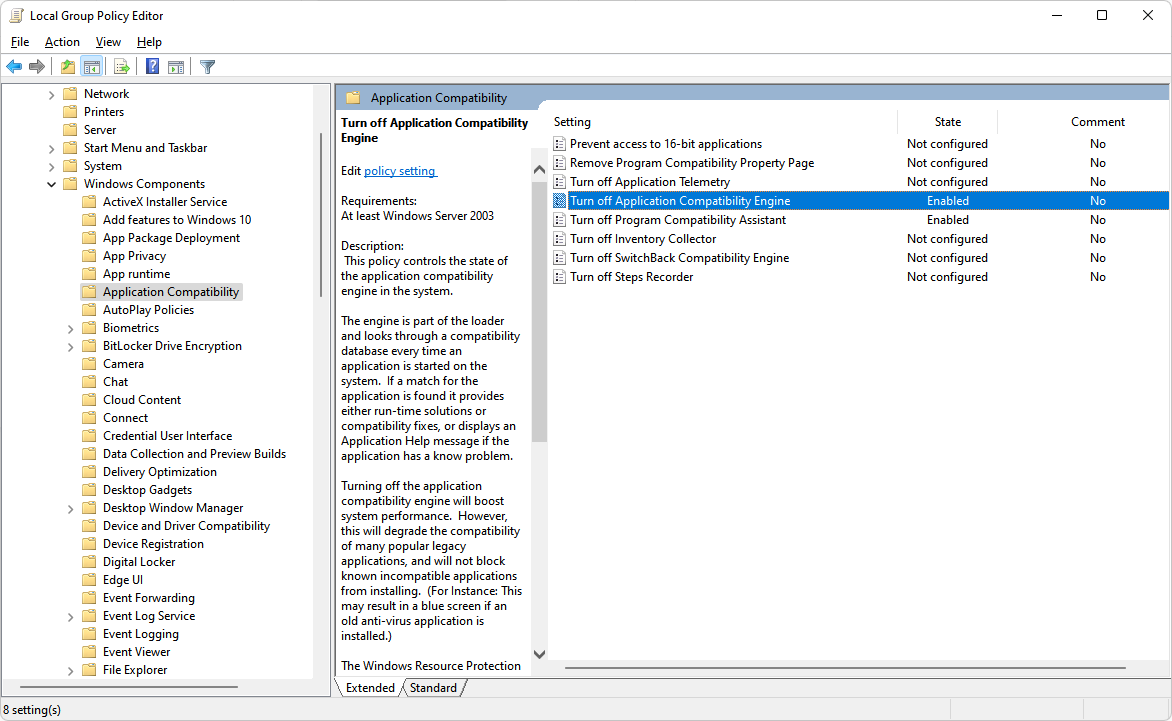Select the Edge UI tree folder

click(x=123, y=580)
